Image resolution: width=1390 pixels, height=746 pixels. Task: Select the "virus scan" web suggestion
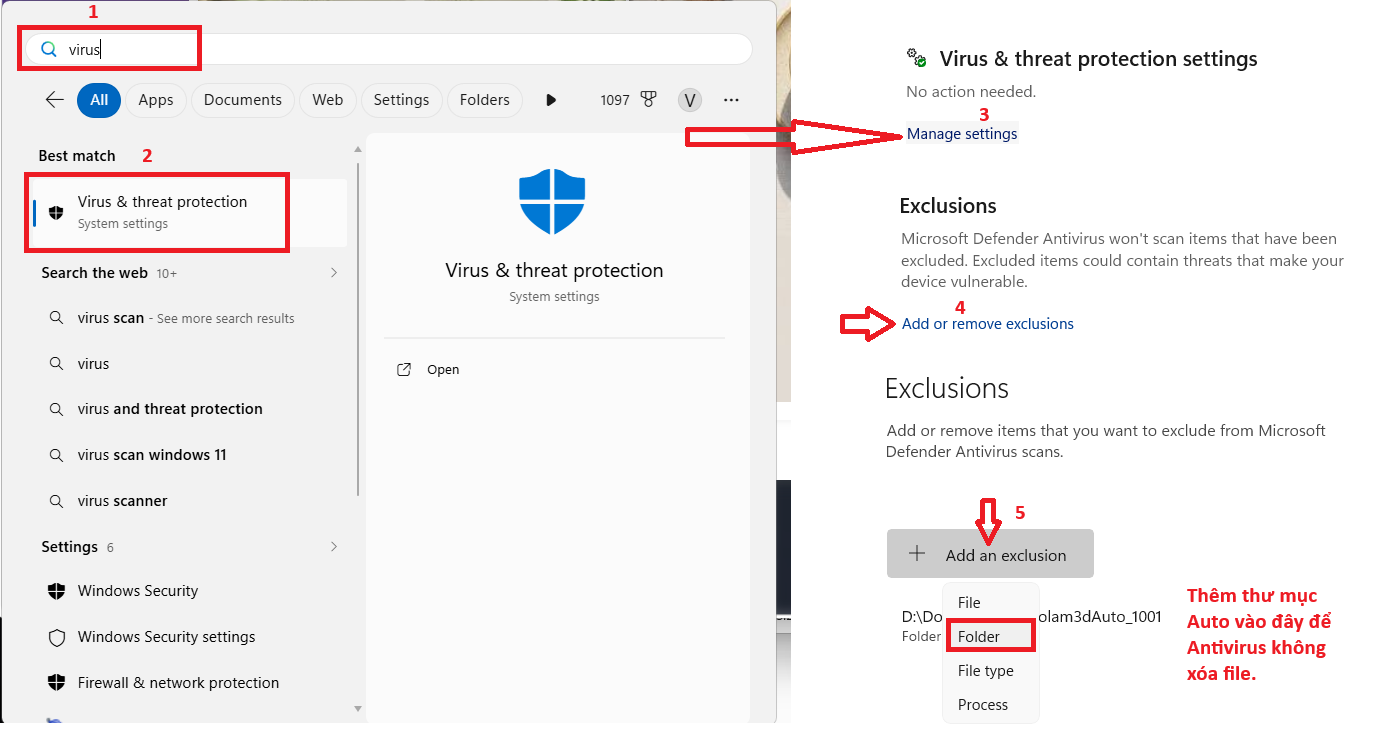tap(188, 318)
